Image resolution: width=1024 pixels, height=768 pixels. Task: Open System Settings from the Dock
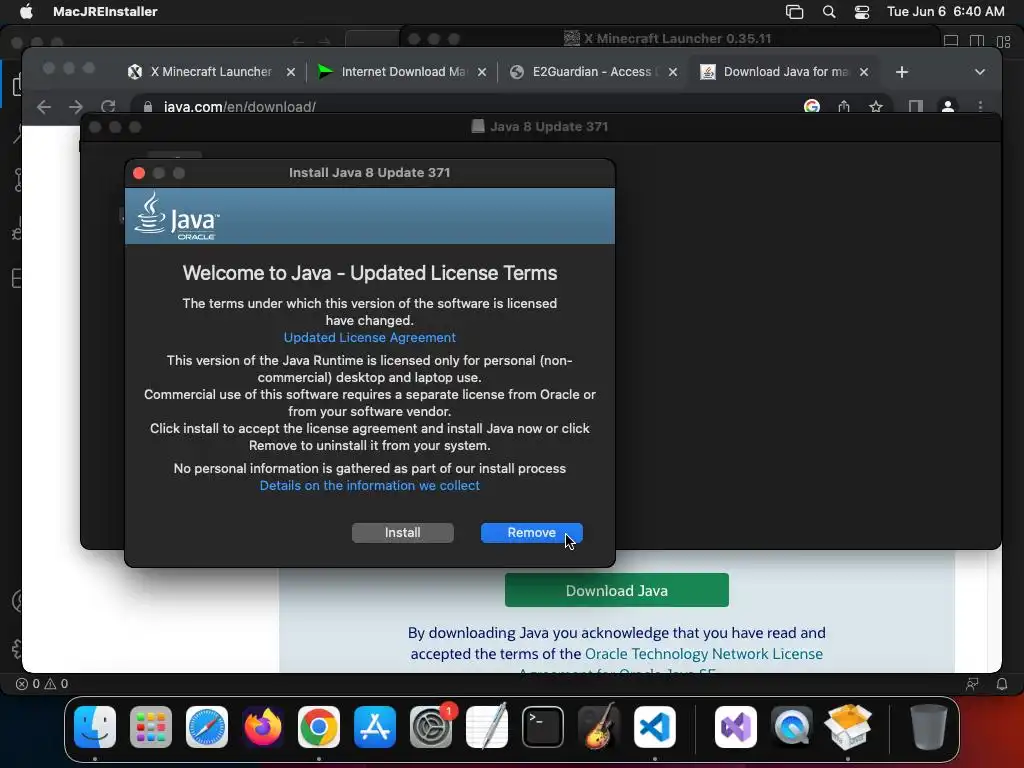[x=431, y=727]
